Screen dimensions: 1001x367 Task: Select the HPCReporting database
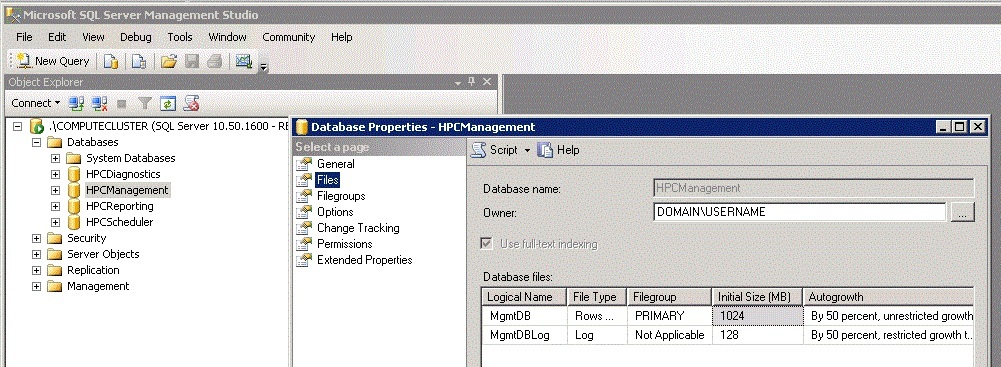tap(120, 206)
